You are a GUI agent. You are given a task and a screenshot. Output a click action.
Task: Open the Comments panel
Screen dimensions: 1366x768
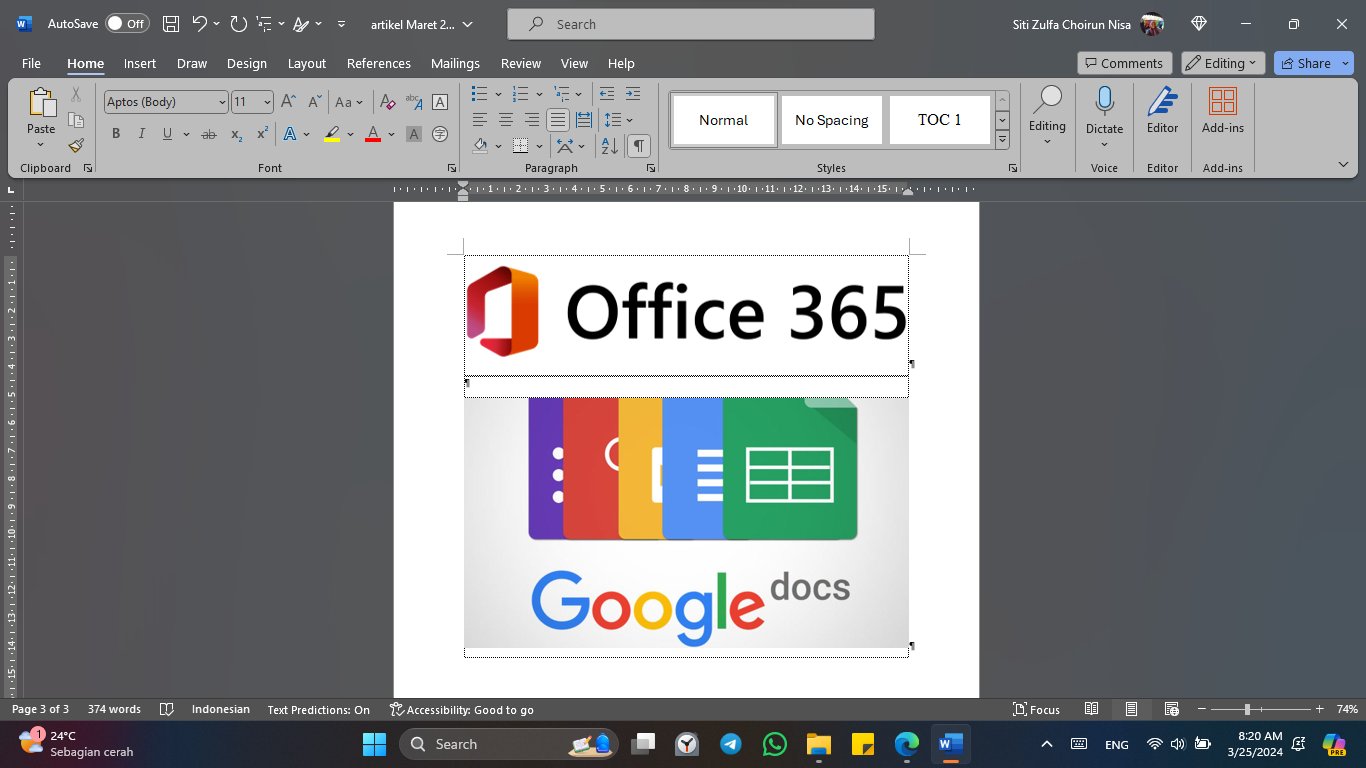pos(1124,62)
